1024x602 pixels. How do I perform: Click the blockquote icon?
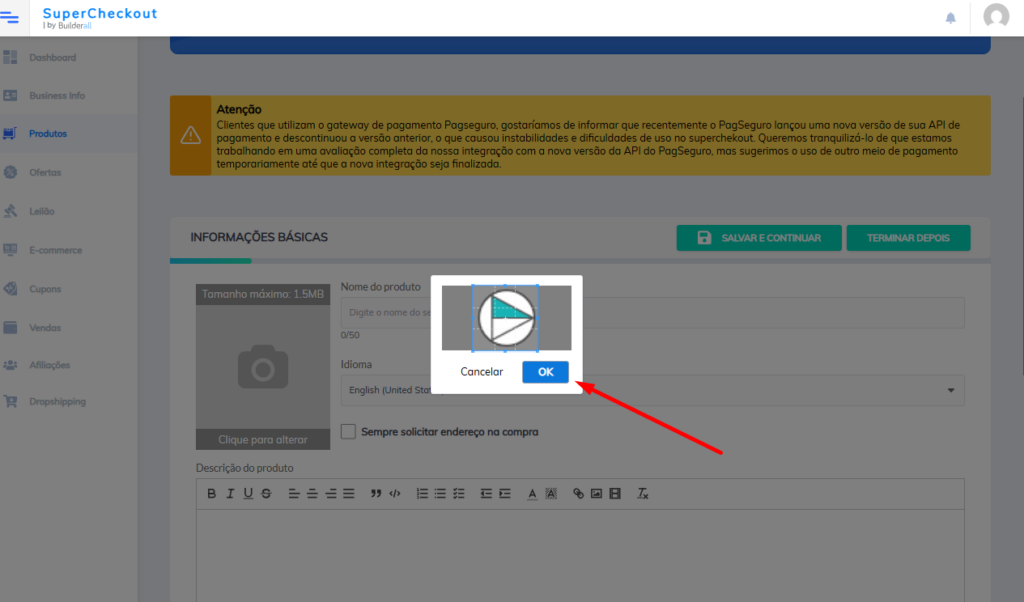point(376,494)
